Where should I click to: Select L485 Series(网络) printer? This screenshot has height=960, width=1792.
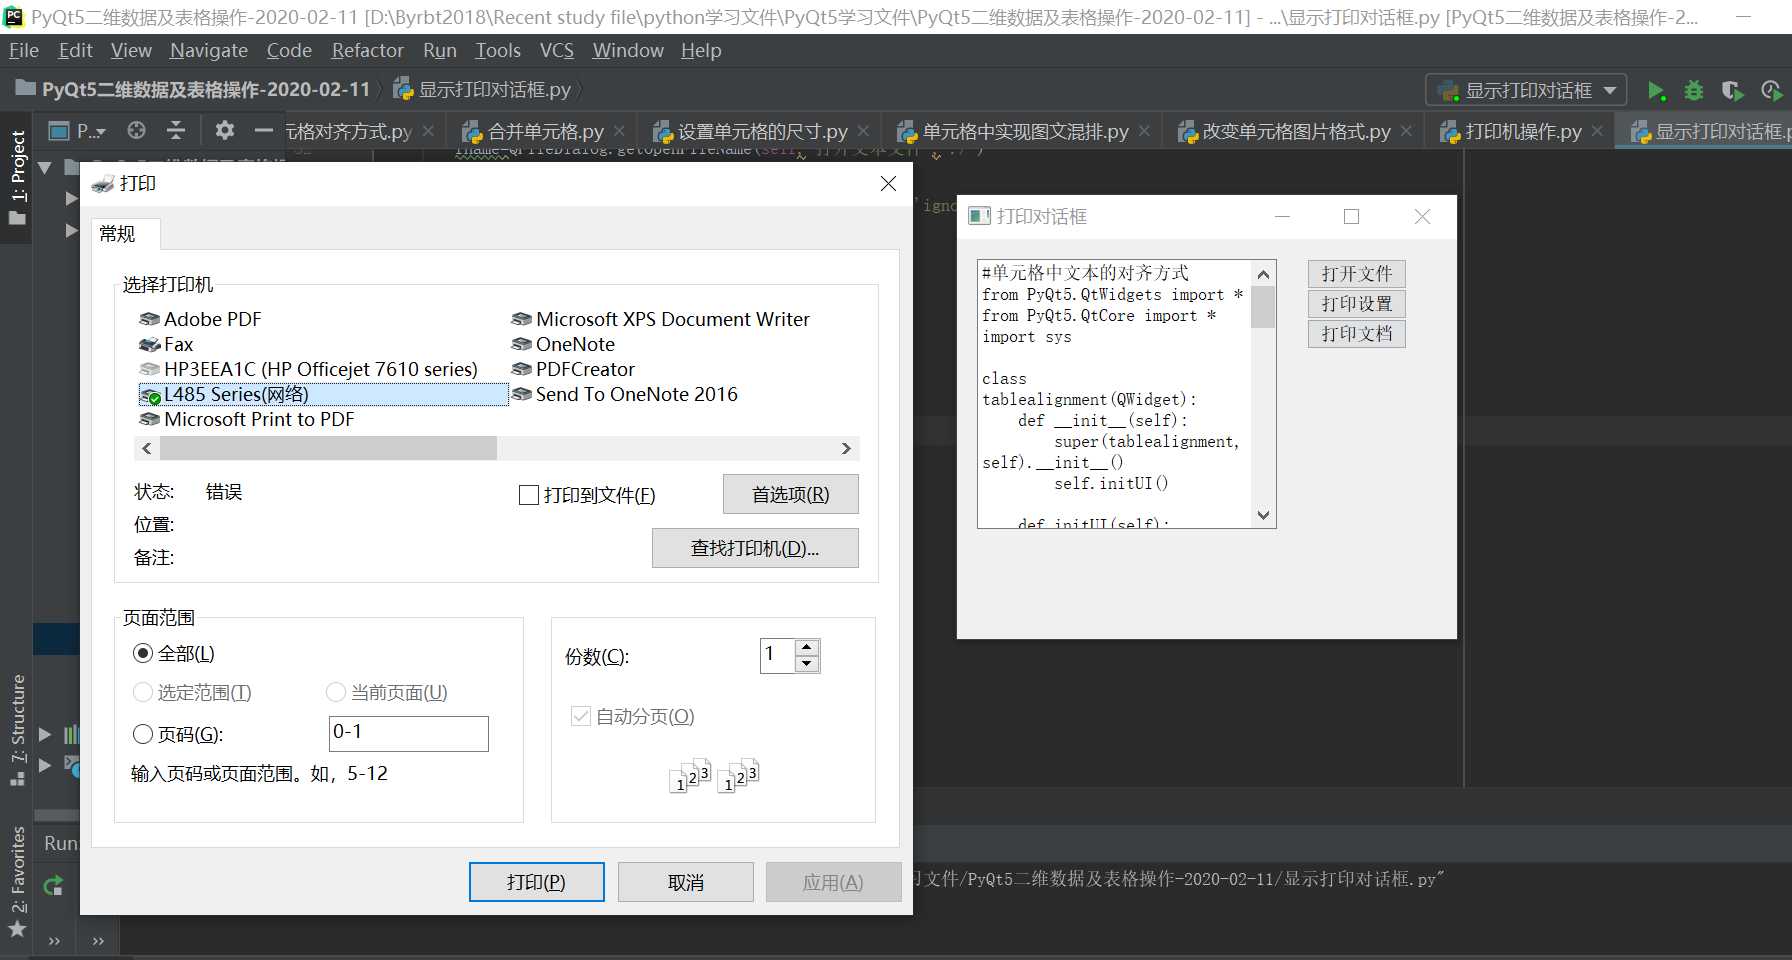click(323, 394)
